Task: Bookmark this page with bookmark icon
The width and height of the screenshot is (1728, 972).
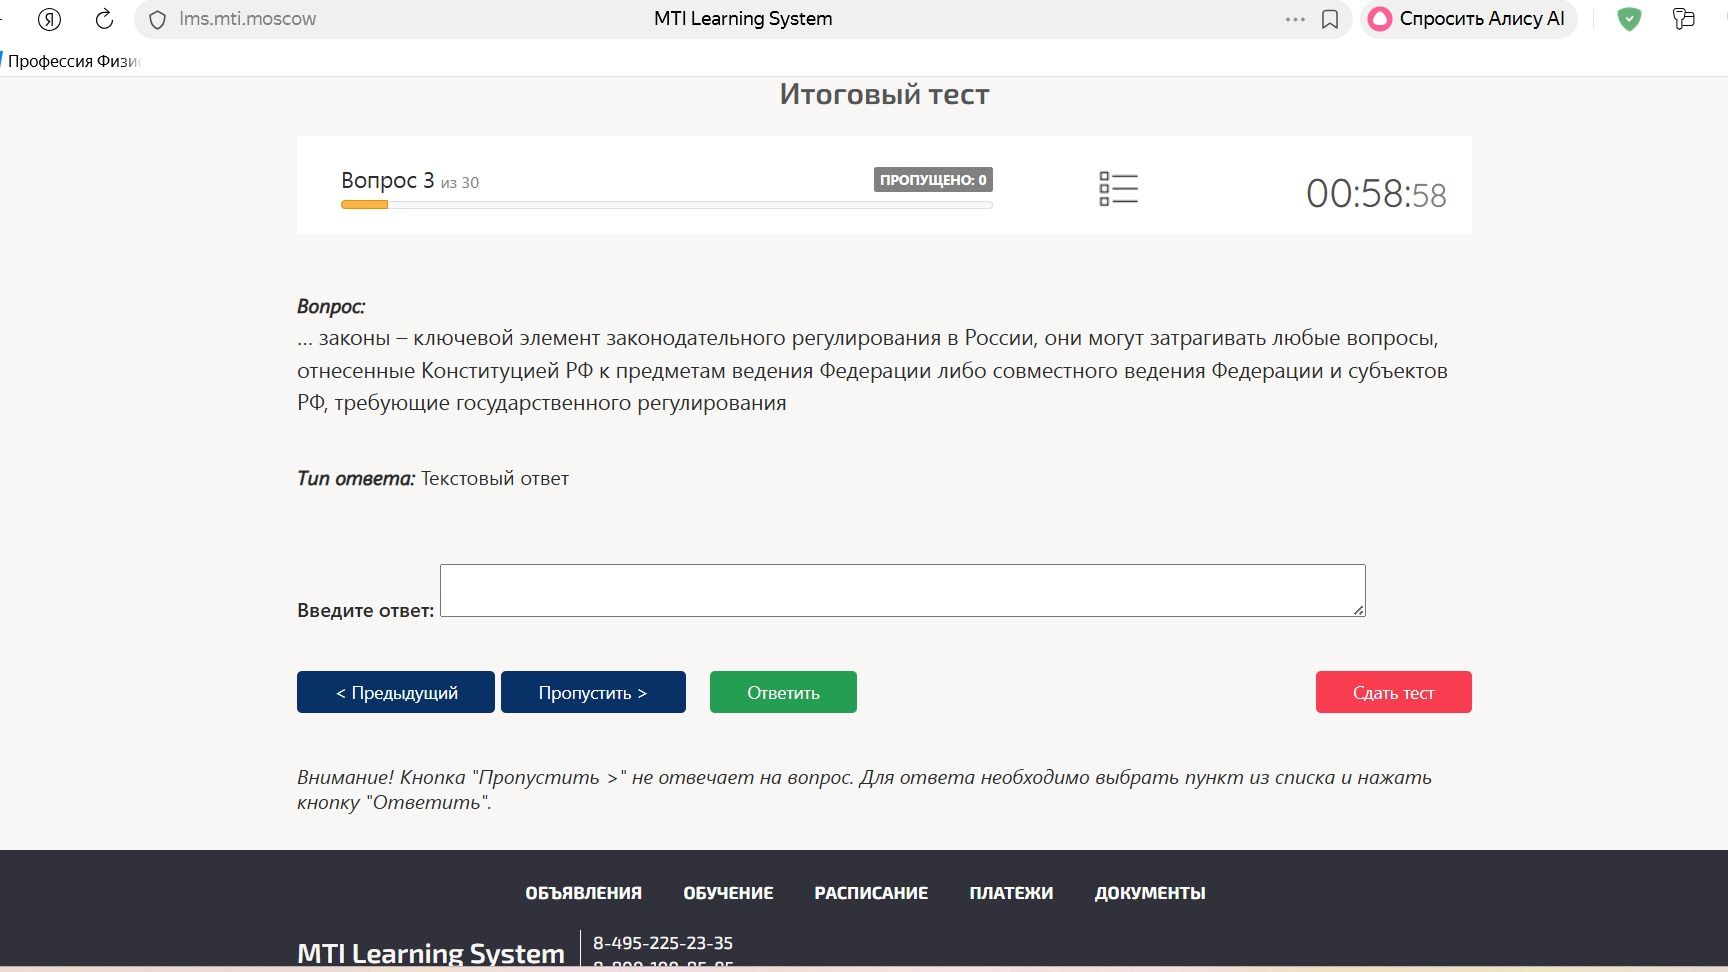Action: (1330, 19)
